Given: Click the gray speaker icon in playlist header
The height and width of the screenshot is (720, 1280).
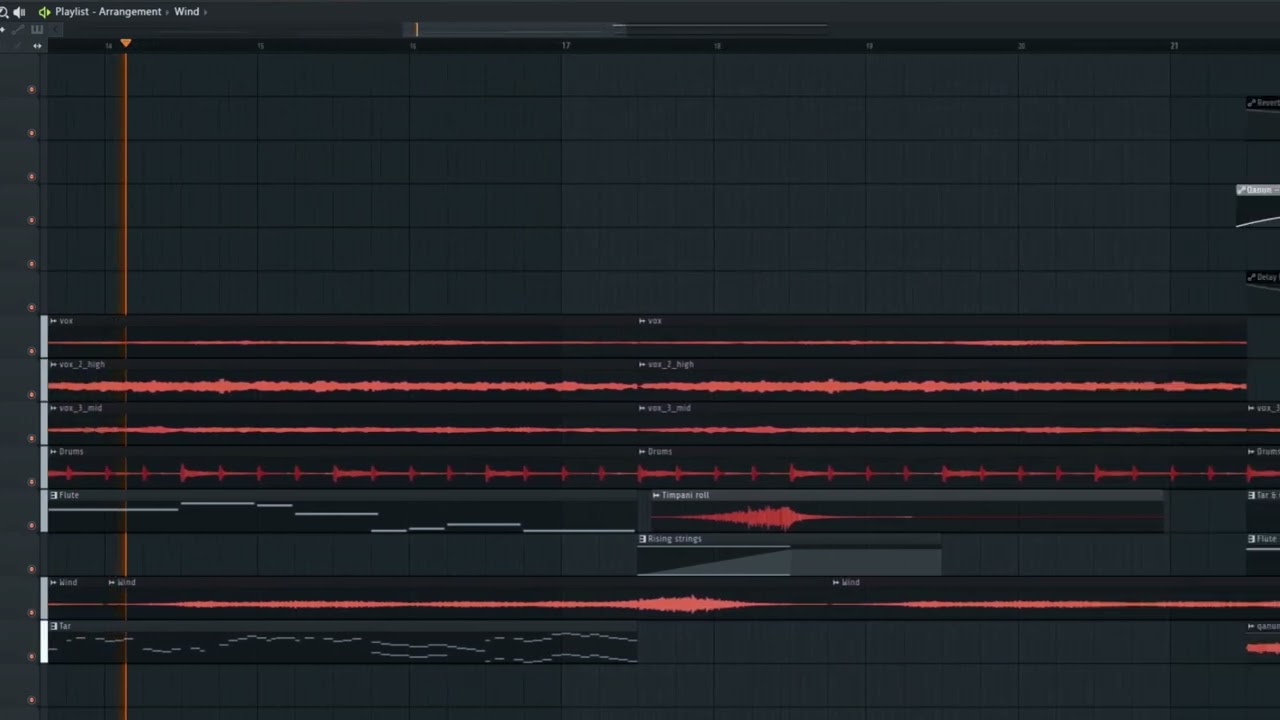Looking at the screenshot, I should [x=19, y=12].
